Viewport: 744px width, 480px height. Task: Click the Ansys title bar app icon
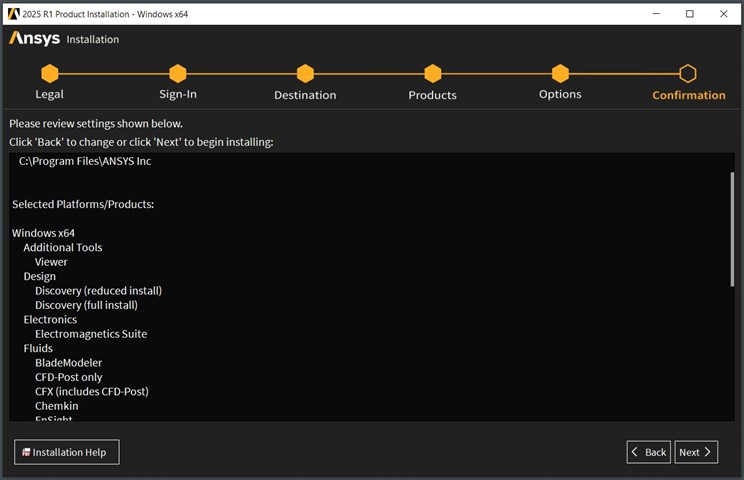point(13,14)
